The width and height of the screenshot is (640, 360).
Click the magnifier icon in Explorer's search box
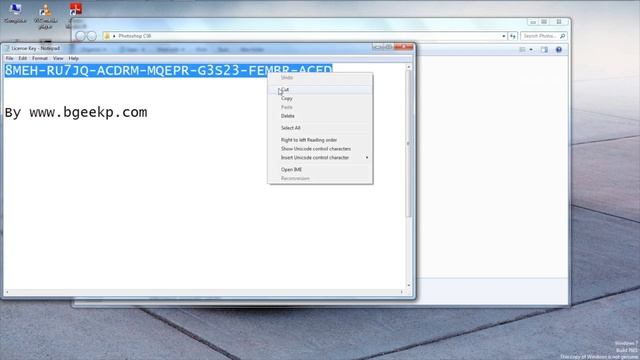[562, 36]
